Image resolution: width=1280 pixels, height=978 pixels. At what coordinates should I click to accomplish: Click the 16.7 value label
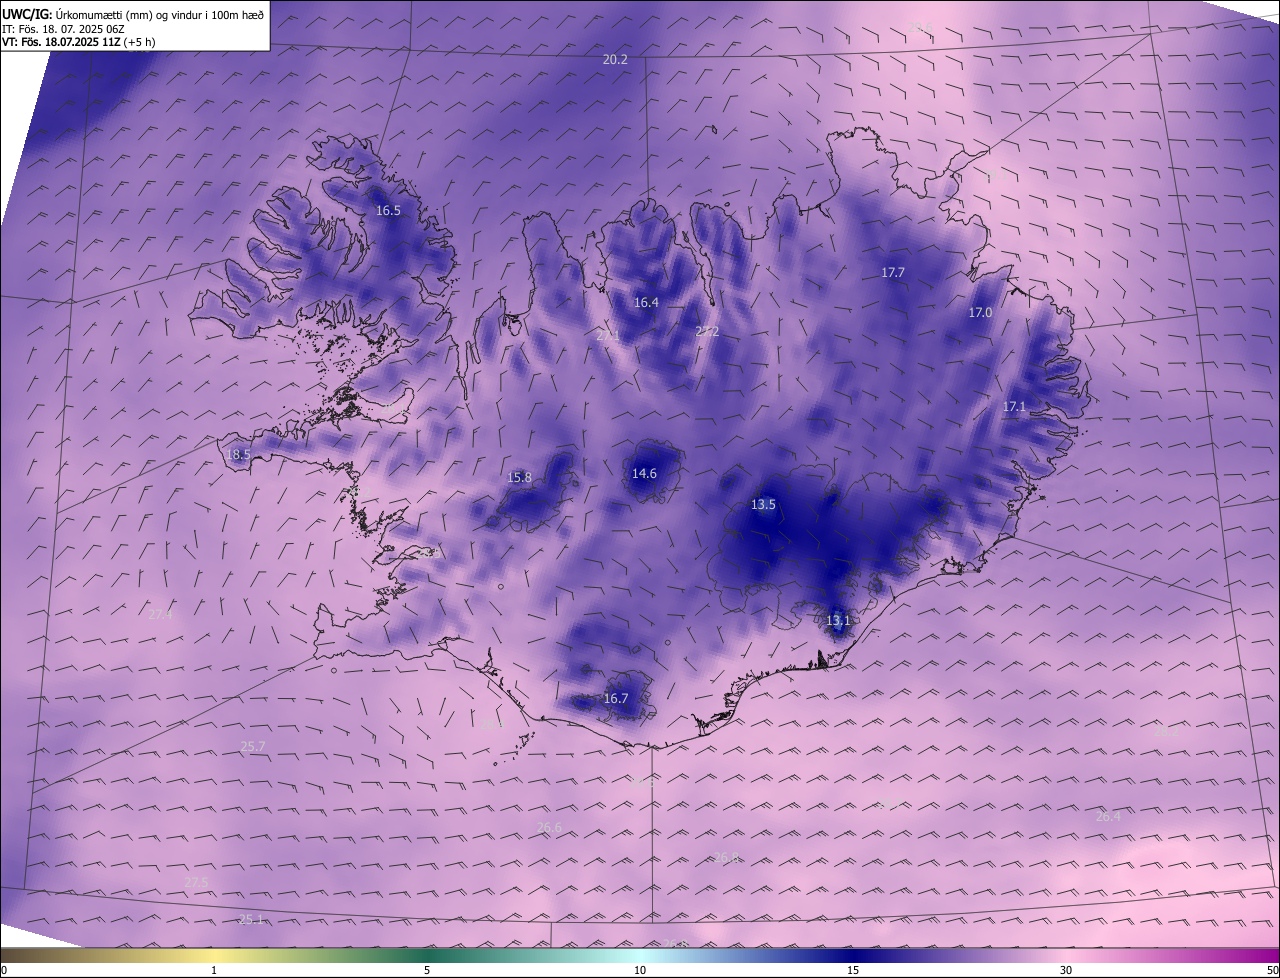click(616, 699)
